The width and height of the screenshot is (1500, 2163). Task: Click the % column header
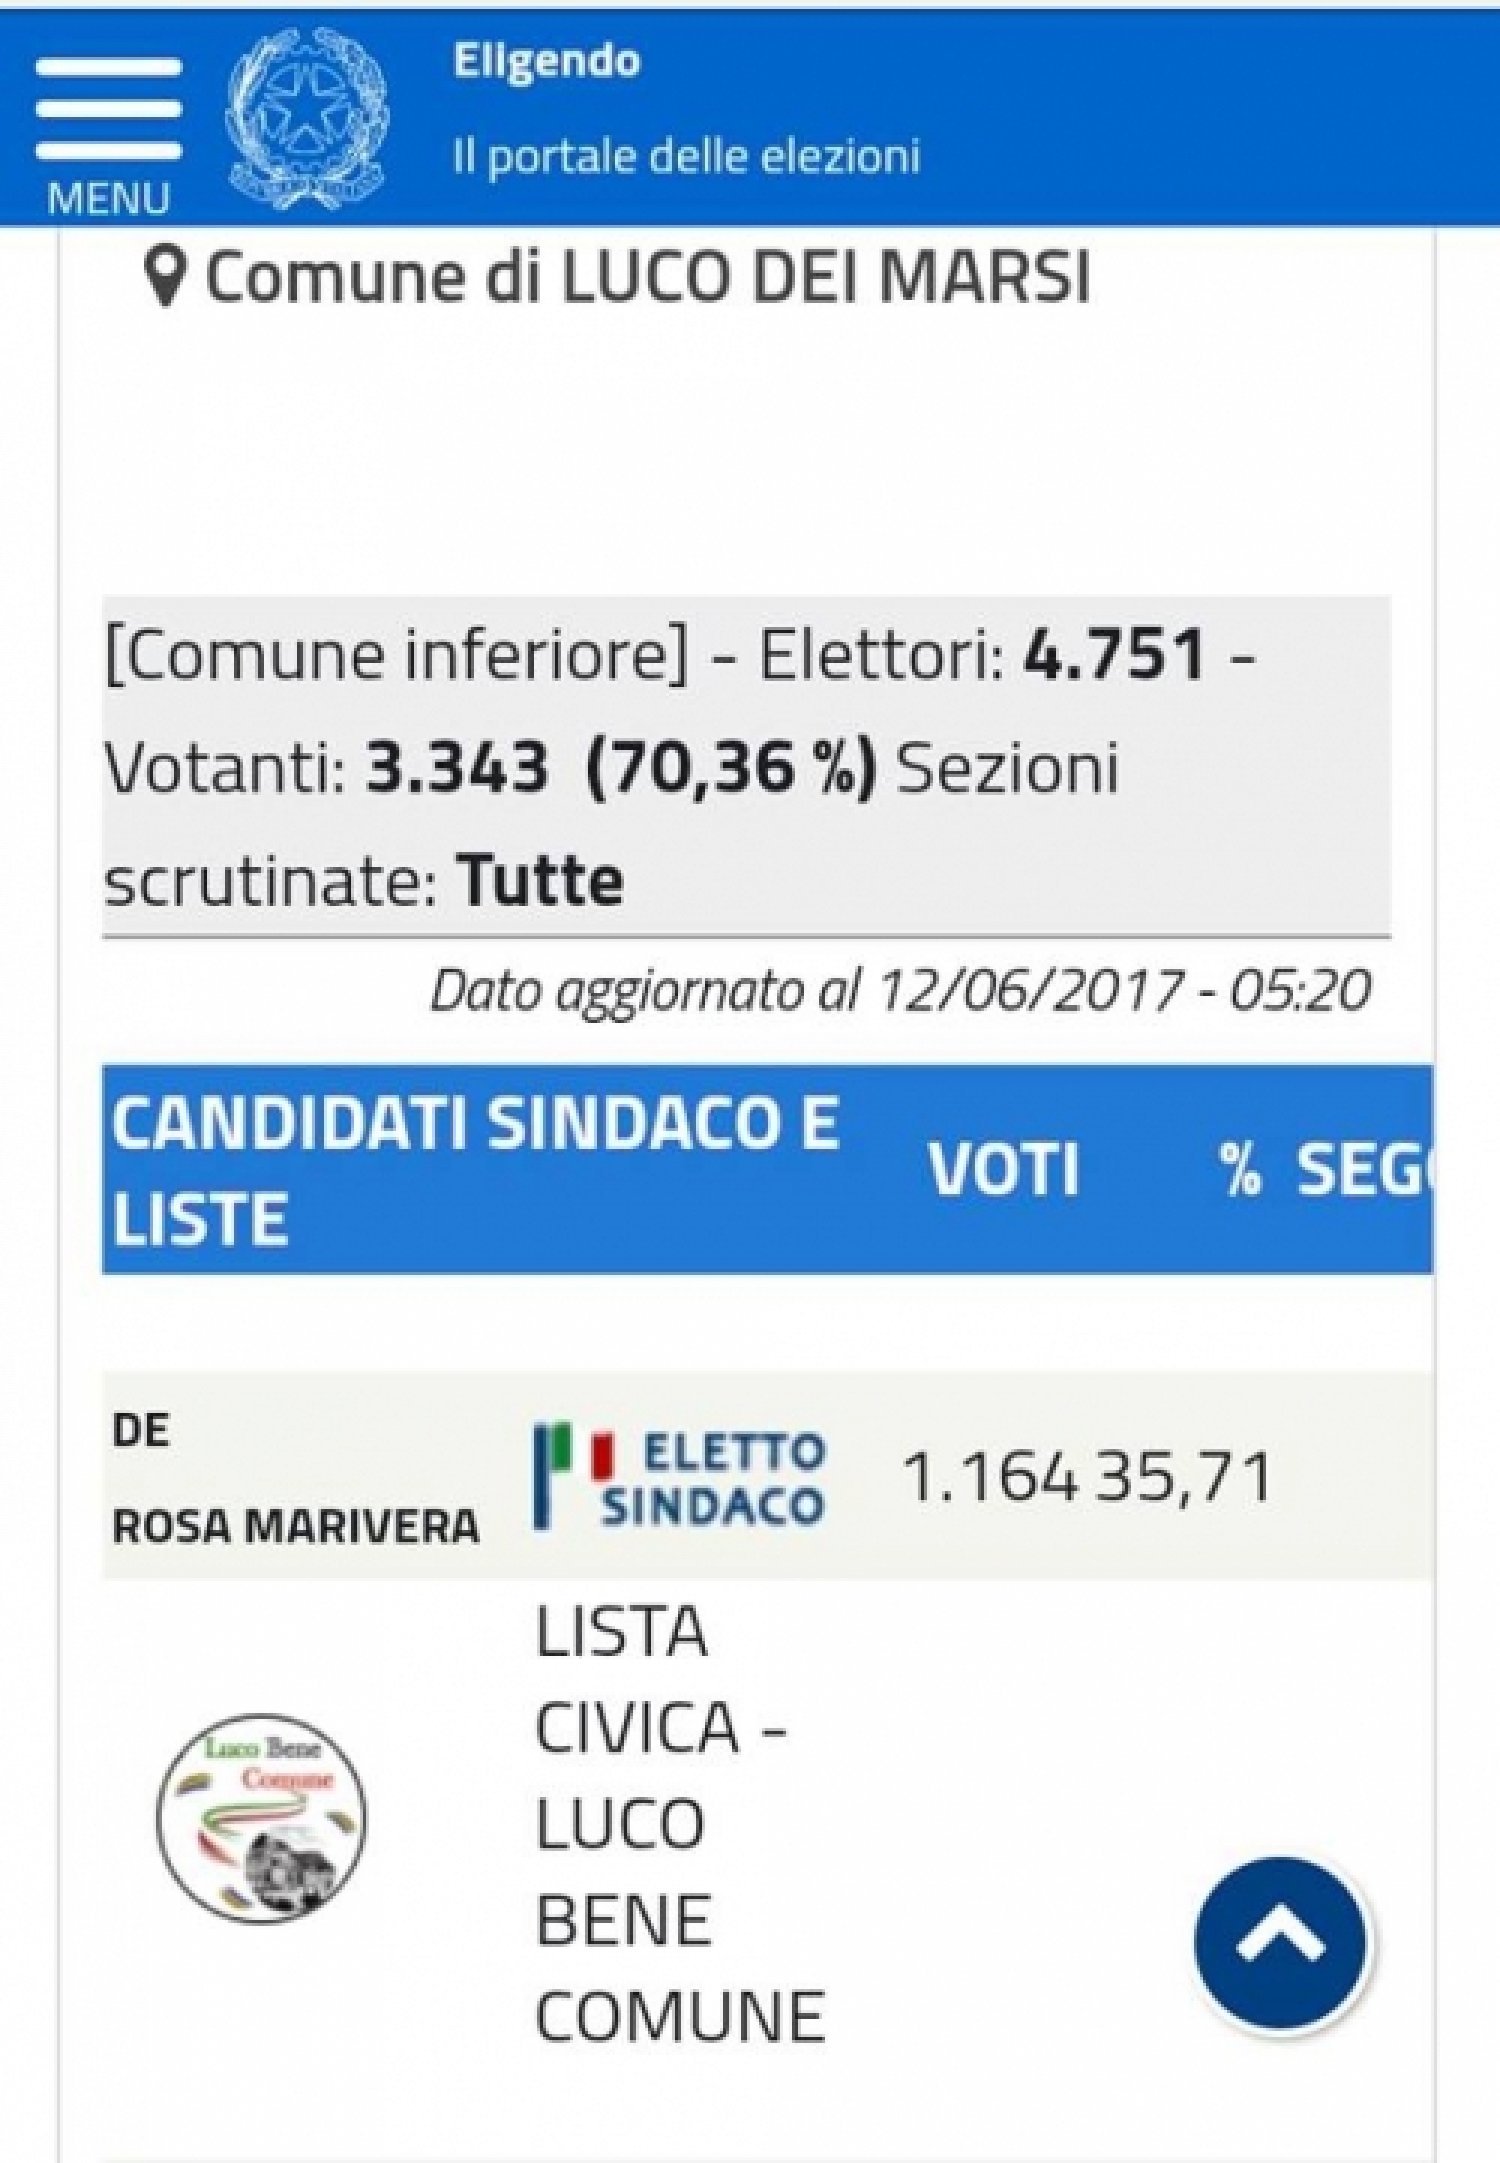tap(1240, 1169)
